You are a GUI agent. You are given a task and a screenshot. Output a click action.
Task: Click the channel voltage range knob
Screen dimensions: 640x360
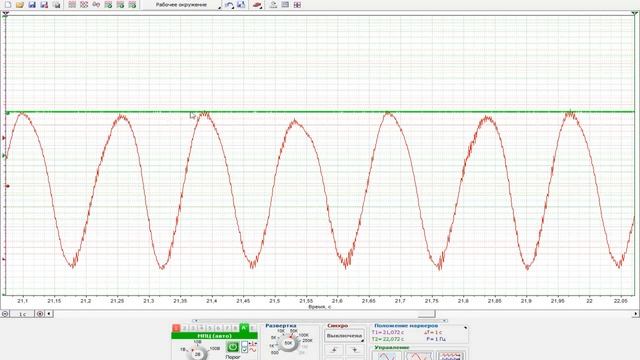(198, 353)
